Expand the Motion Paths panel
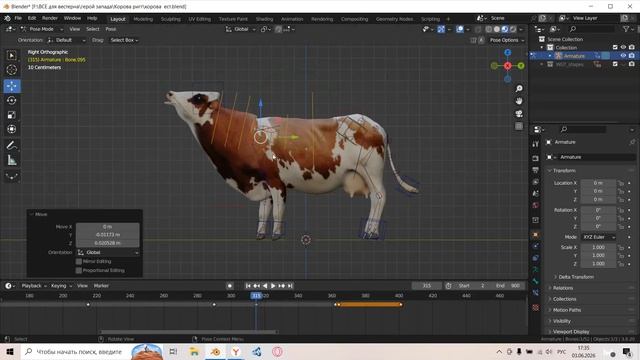640x360 pixels. pyautogui.click(x=567, y=310)
